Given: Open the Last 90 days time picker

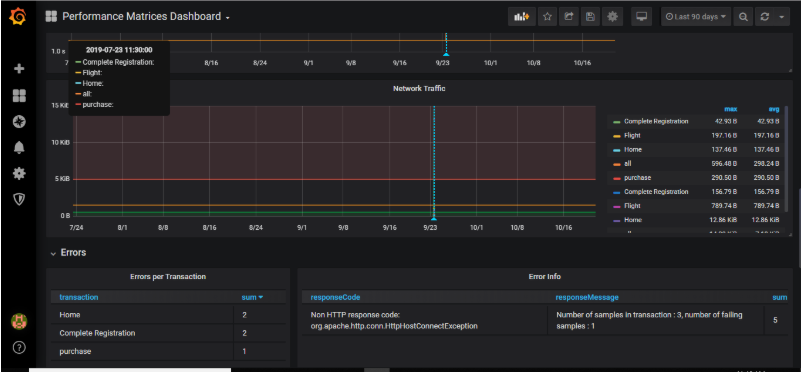Looking at the screenshot, I should coord(696,16).
